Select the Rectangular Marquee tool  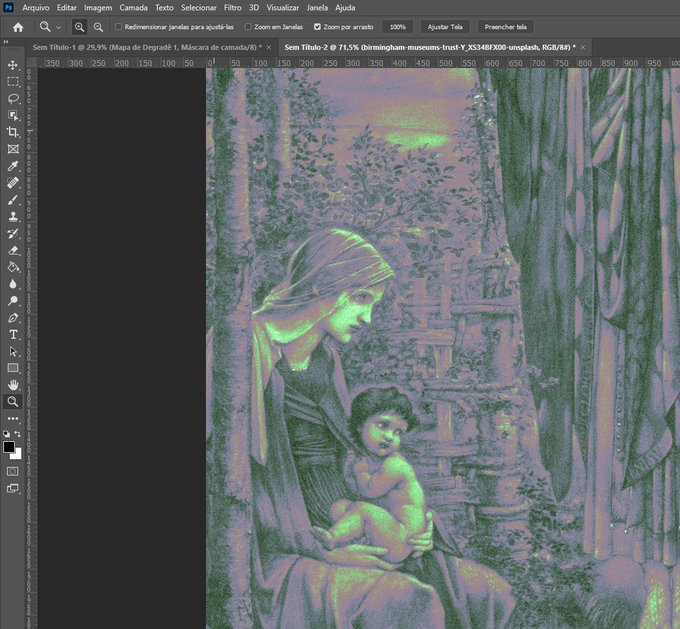click(13, 82)
